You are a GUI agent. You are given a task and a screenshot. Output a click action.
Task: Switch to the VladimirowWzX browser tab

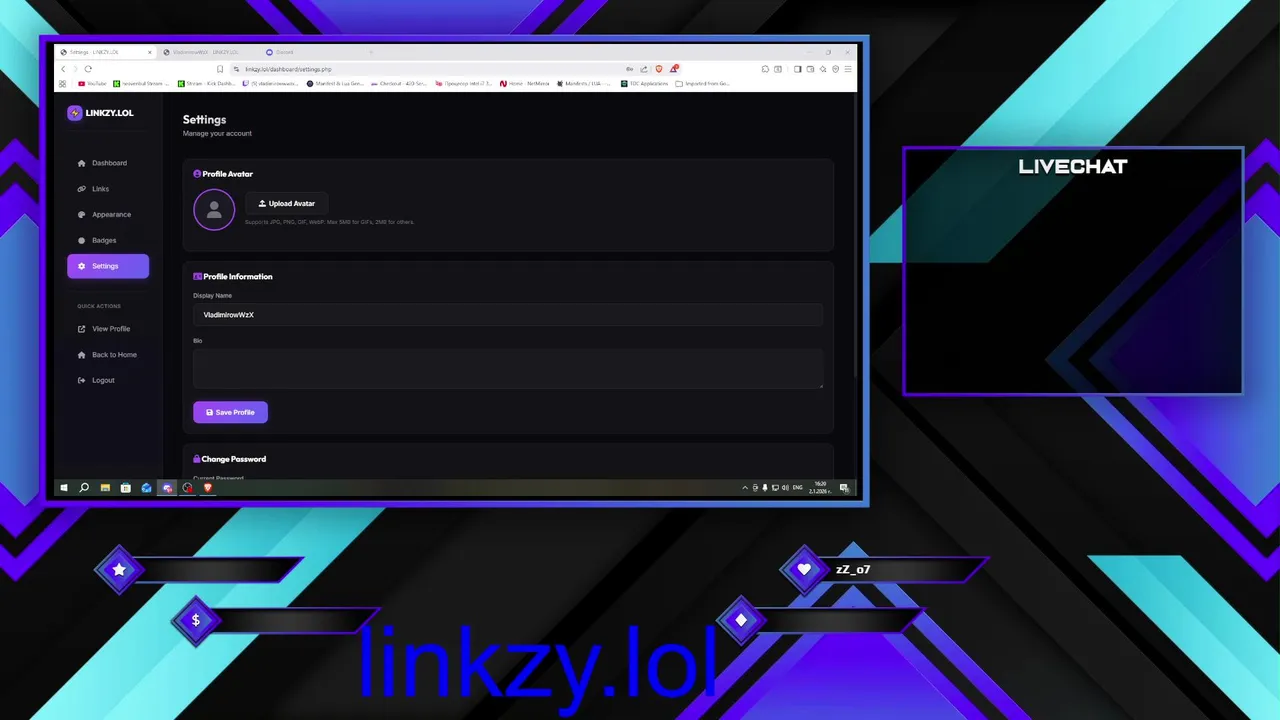click(205, 52)
